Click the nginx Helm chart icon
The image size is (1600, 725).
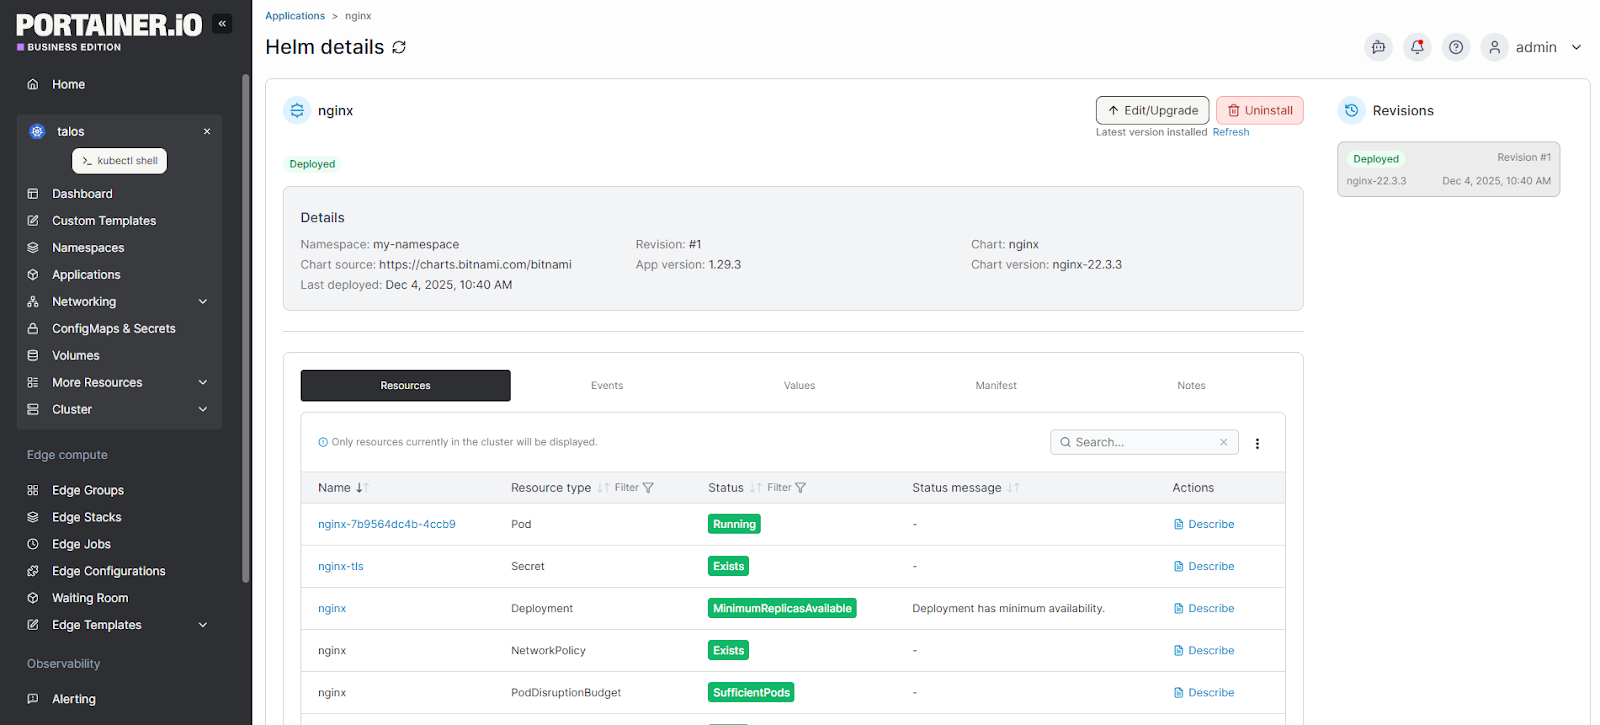(297, 110)
